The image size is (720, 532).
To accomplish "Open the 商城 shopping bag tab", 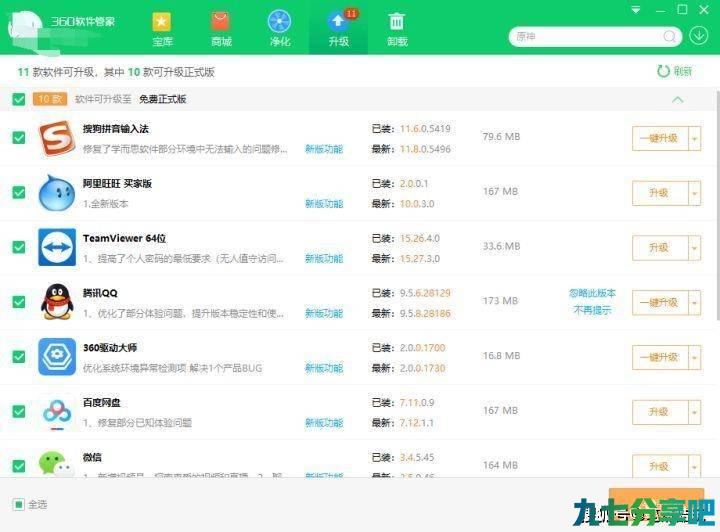I will pos(221,29).
